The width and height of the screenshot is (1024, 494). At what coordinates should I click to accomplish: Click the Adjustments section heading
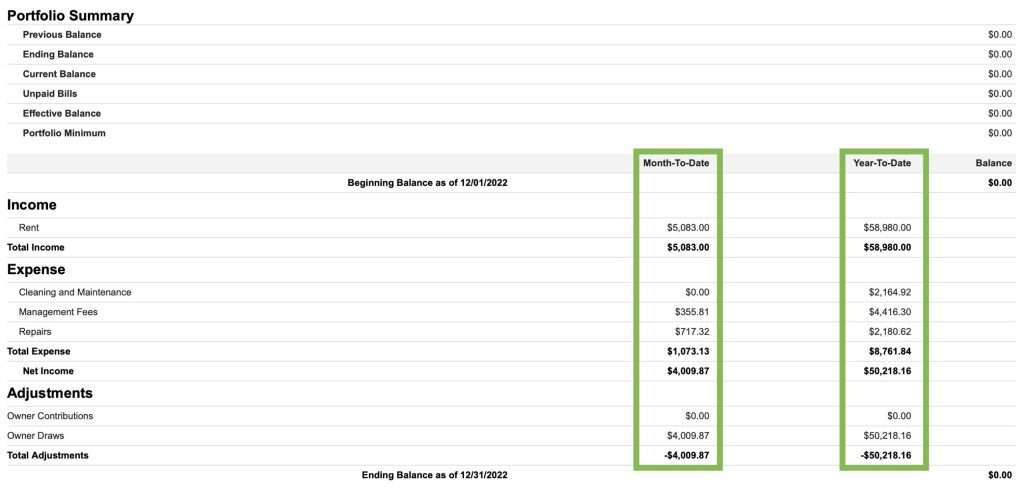(50, 393)
